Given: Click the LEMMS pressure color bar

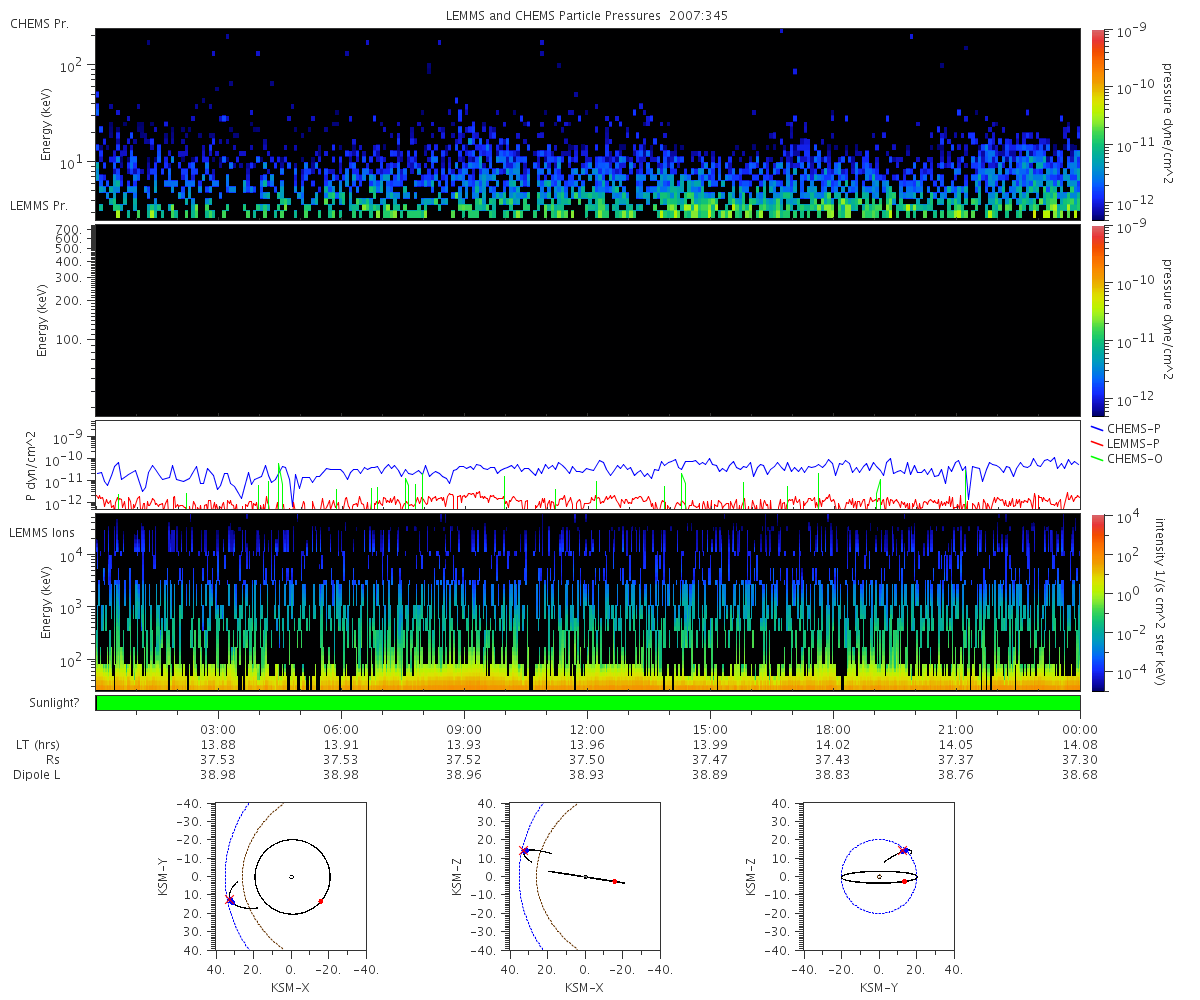Looking at the screenshot, I should coord(1097,320).
